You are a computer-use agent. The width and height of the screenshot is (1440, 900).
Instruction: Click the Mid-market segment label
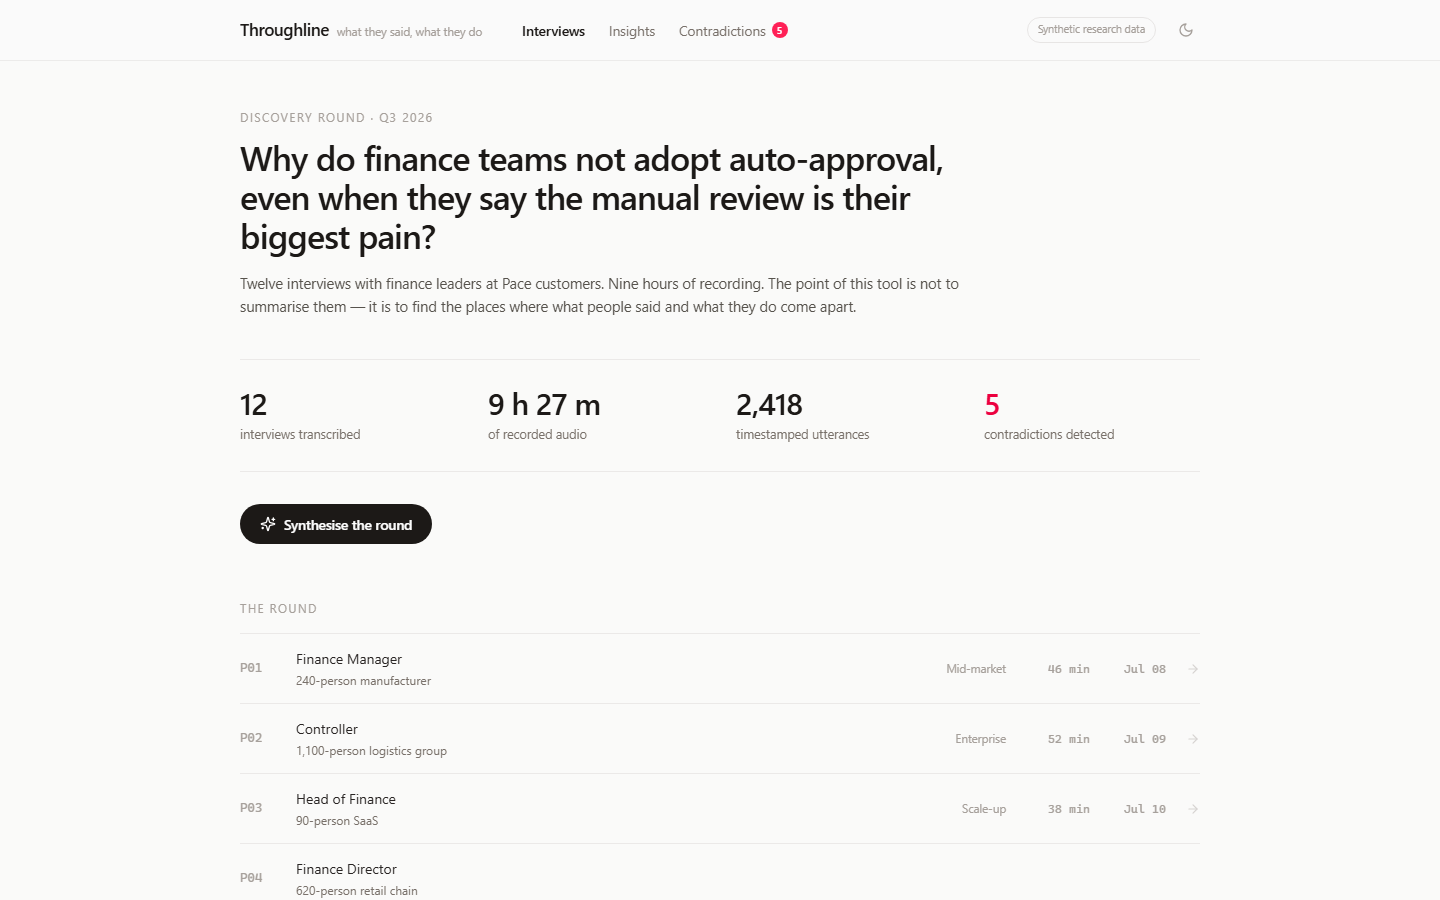coord(976,669)
